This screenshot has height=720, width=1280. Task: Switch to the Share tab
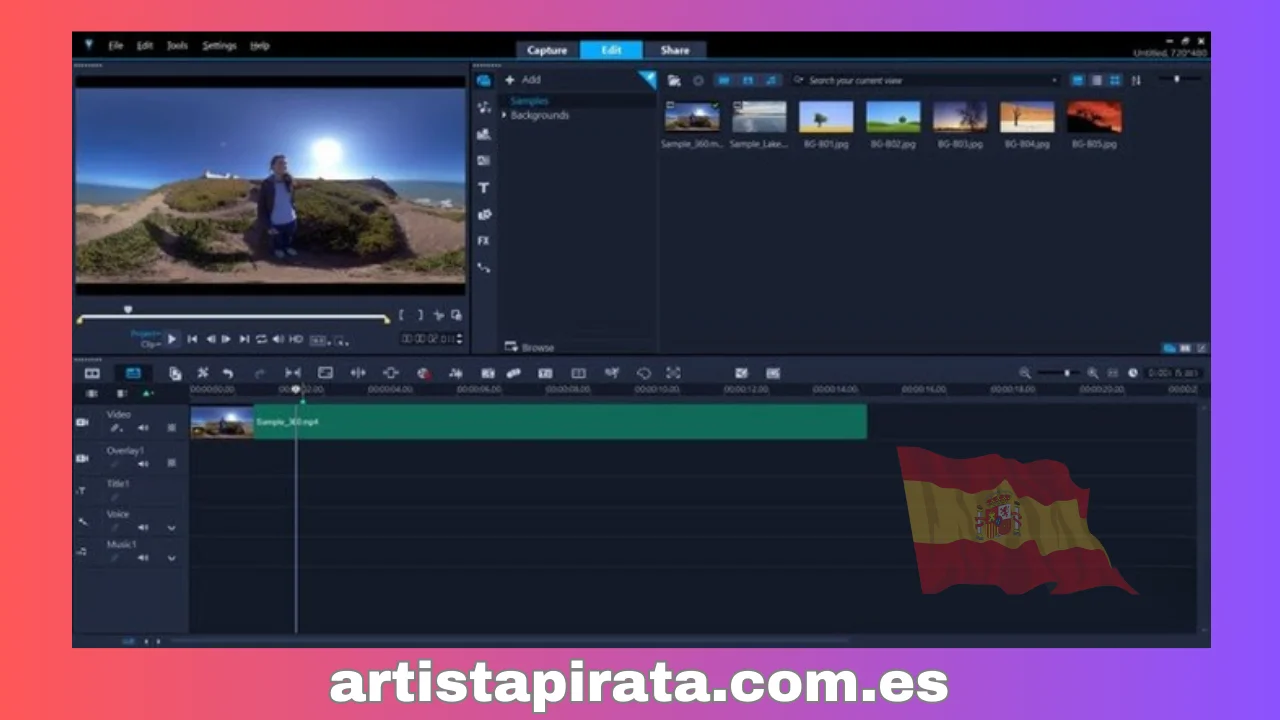[675, 50]
